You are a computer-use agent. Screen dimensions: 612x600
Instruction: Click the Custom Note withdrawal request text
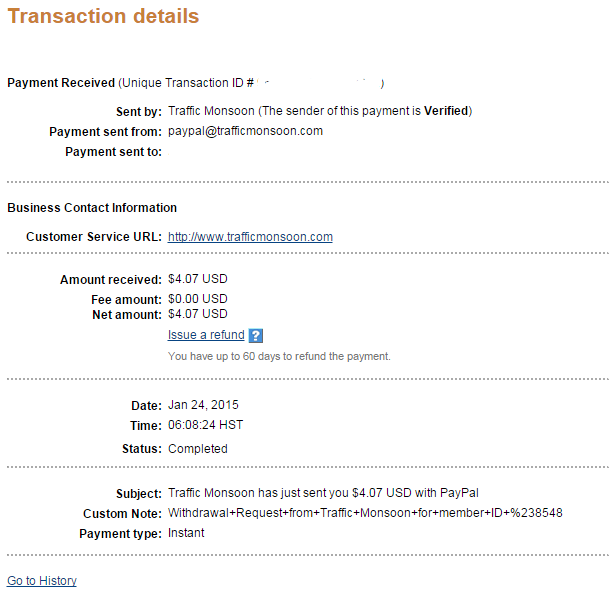tap(365, 513)
